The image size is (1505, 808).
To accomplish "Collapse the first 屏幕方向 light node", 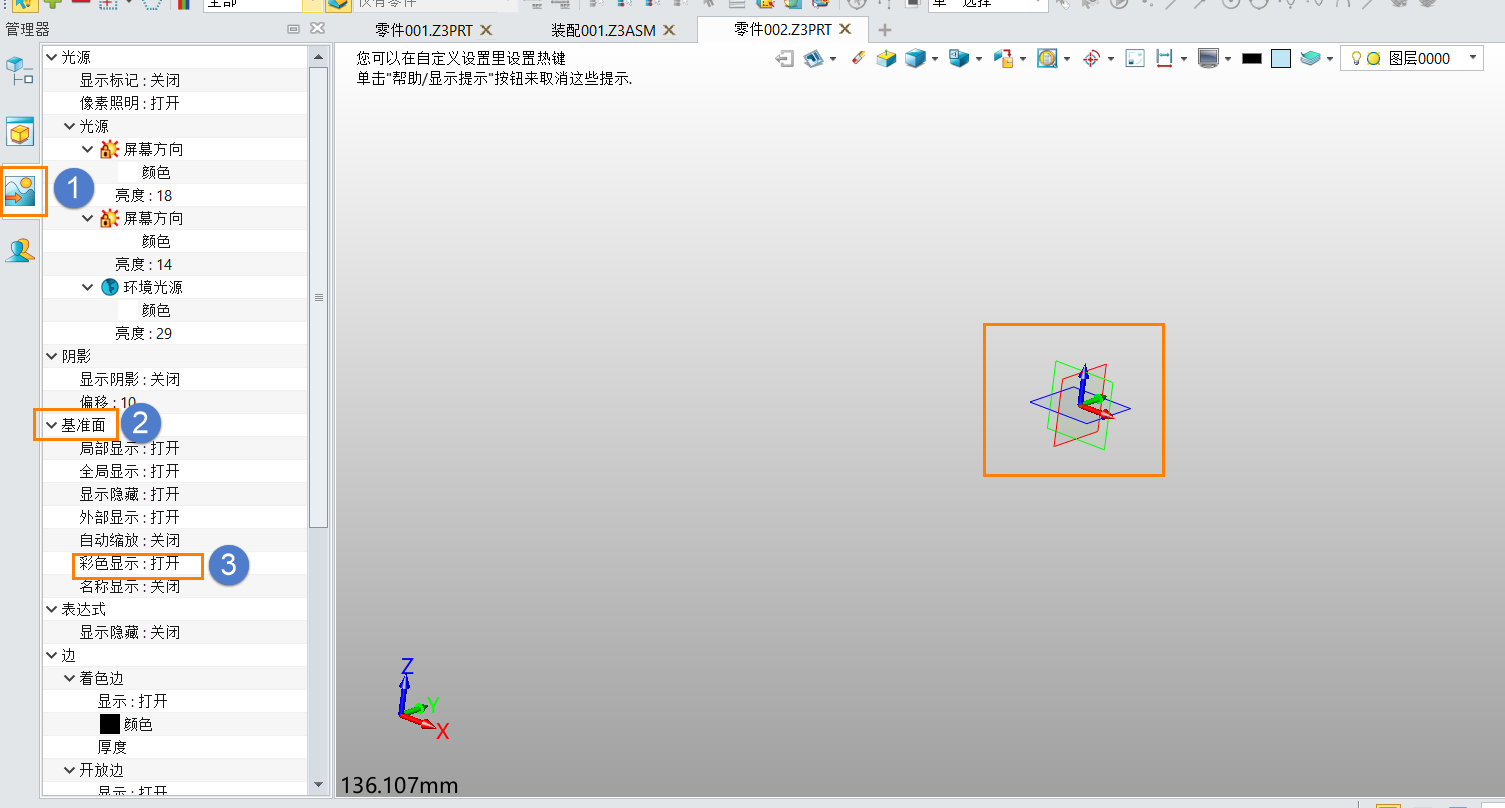I will tap(88, 149).
